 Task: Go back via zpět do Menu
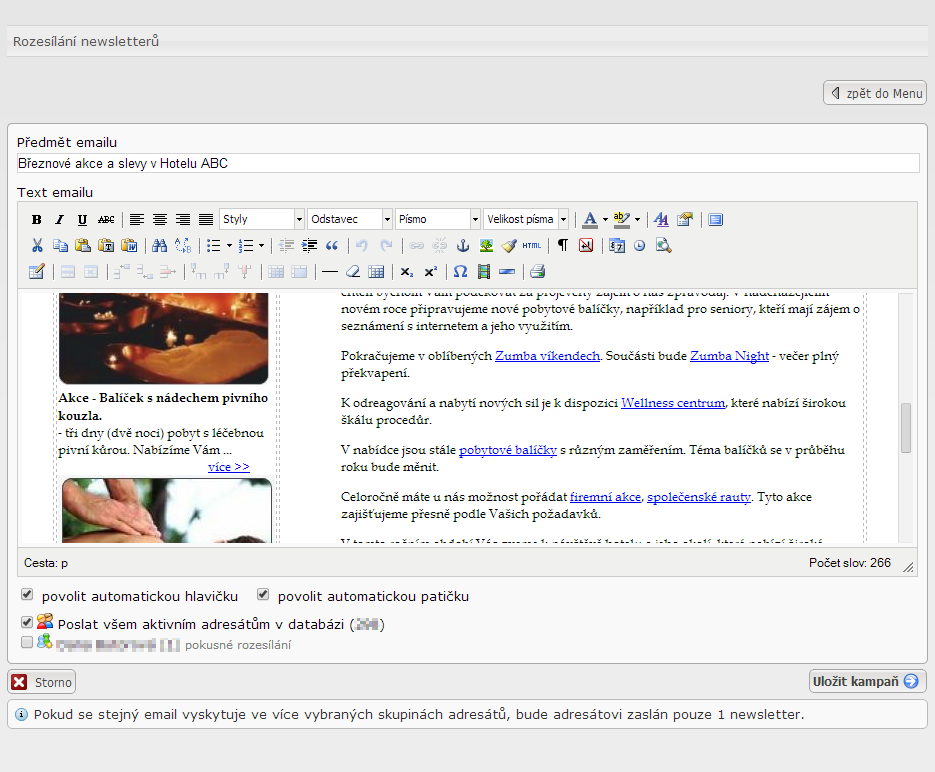tap(875, 93)
